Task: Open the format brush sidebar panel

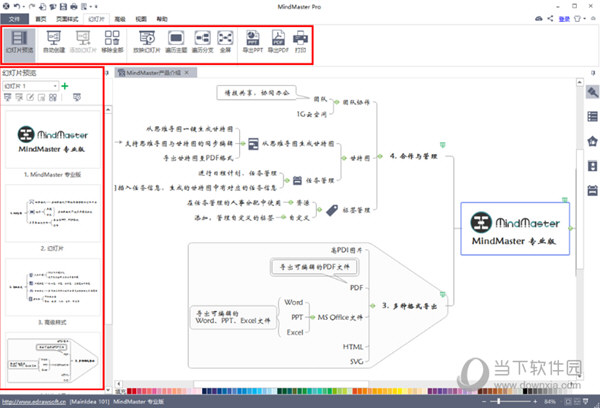Action: point(592,92)
